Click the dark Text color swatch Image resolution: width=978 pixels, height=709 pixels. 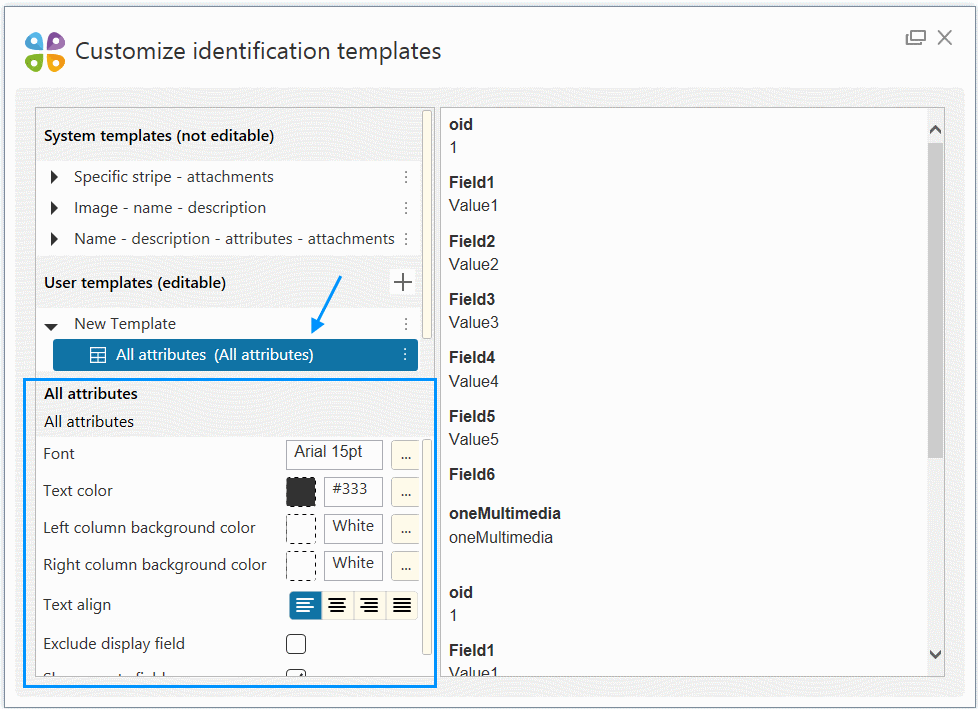[301, 491]
